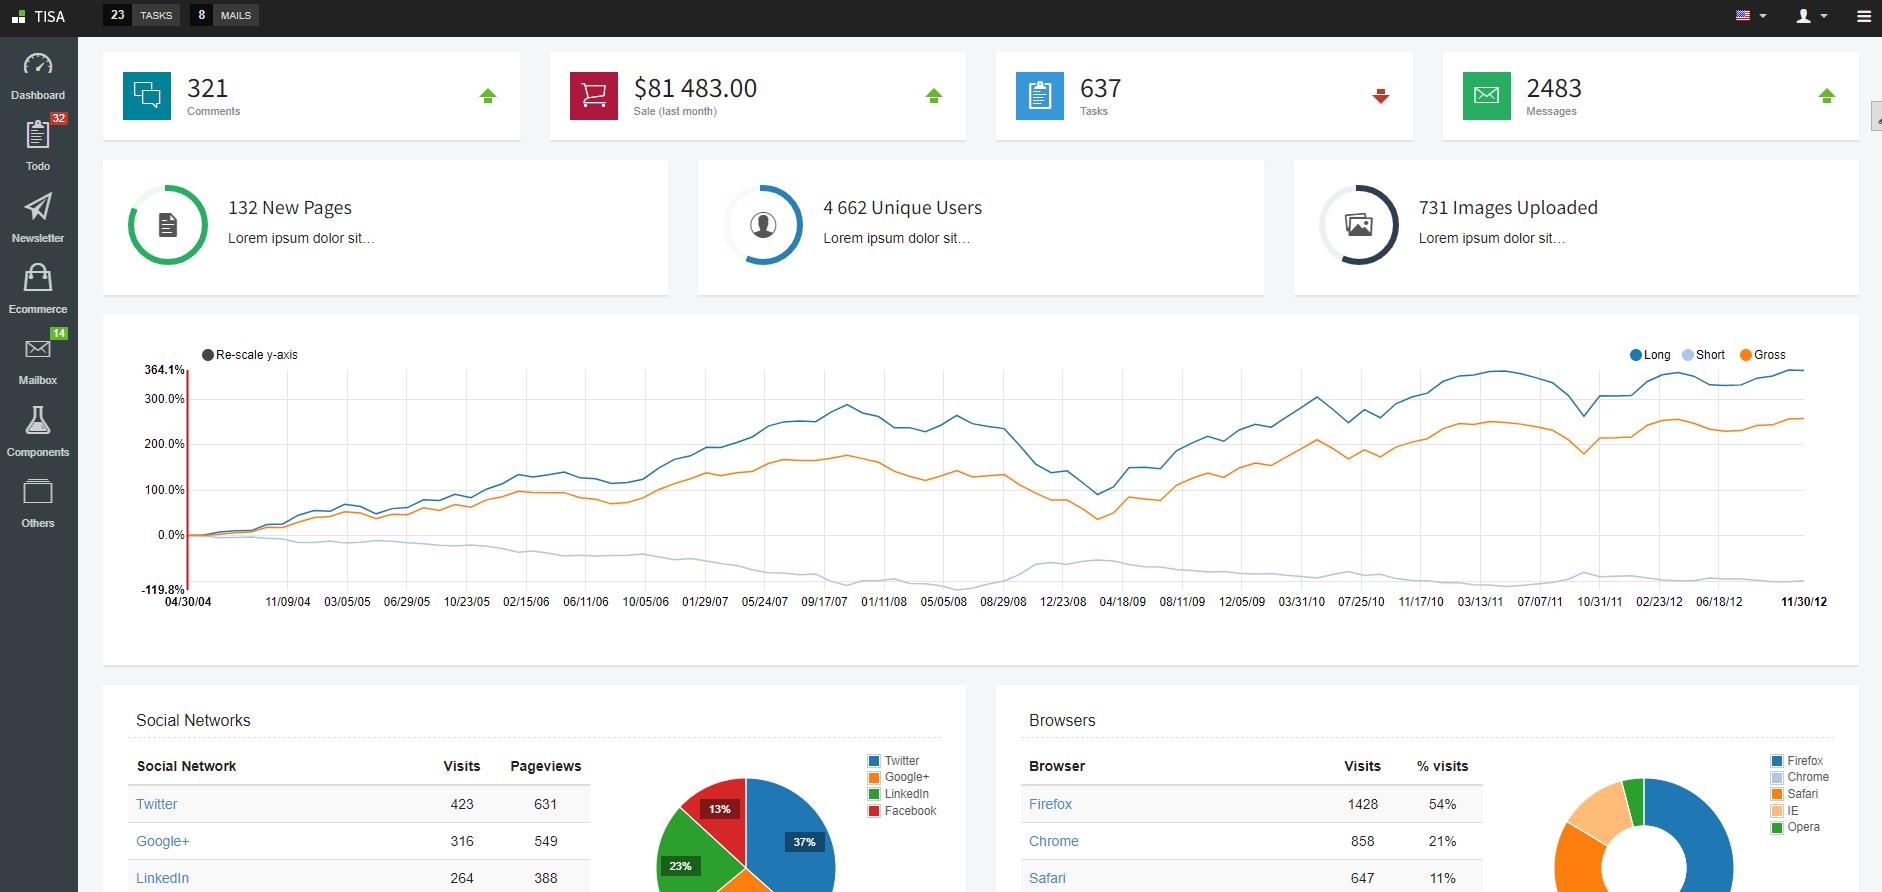The image size is (1882, 892).
Task: Click the red Sale shopping cart icon
Action: click(594, 96)
